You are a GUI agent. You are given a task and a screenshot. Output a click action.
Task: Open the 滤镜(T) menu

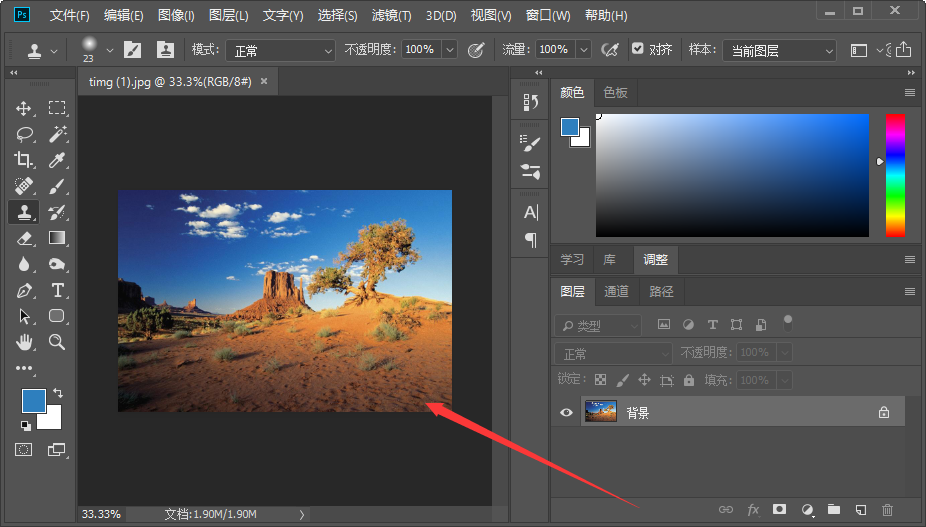[x=392, y=16]
